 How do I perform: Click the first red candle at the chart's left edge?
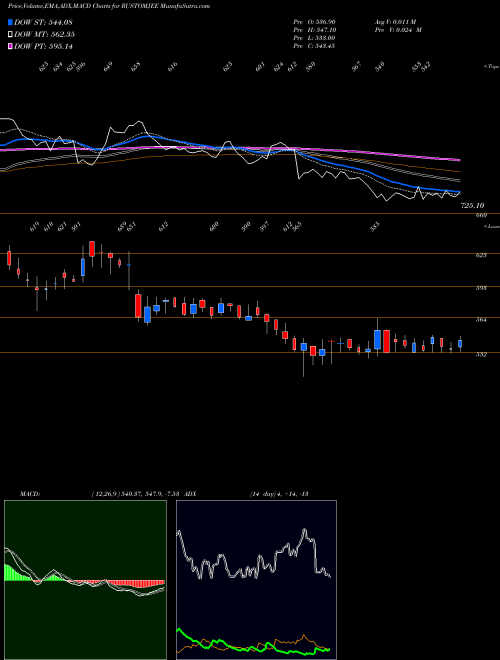[9, 258]
